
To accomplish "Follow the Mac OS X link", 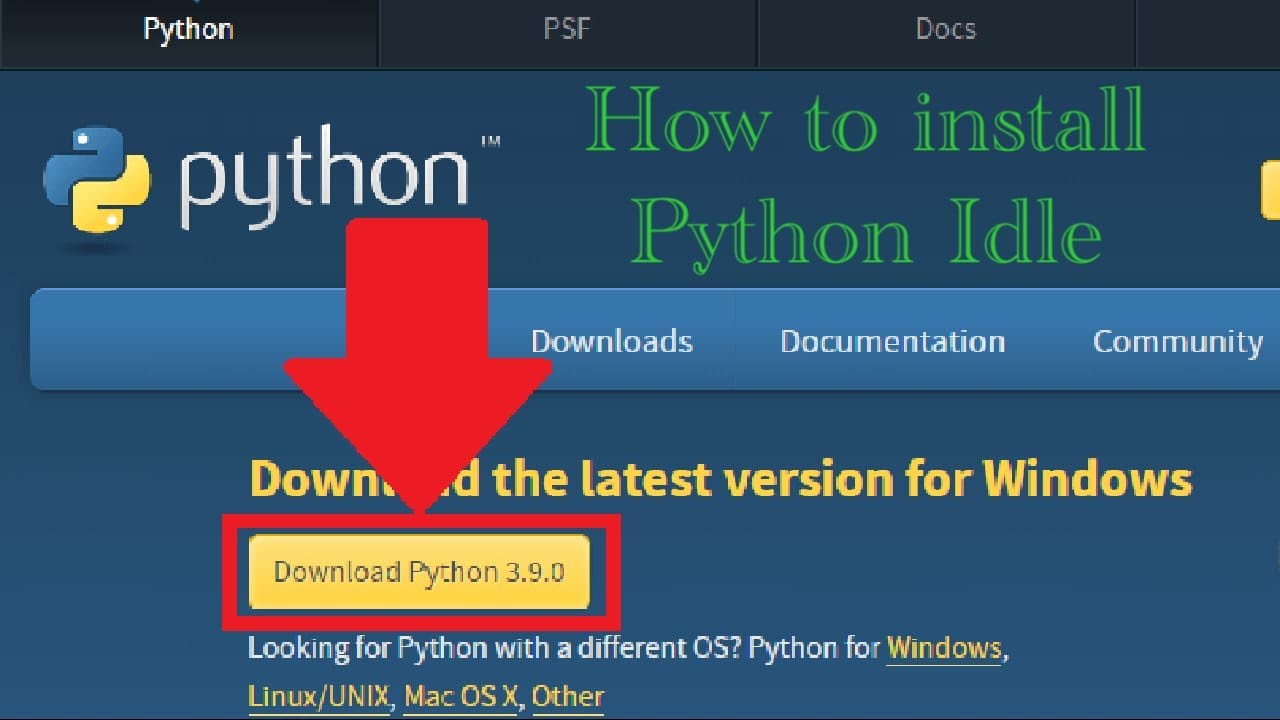I will tap(461, 696).
